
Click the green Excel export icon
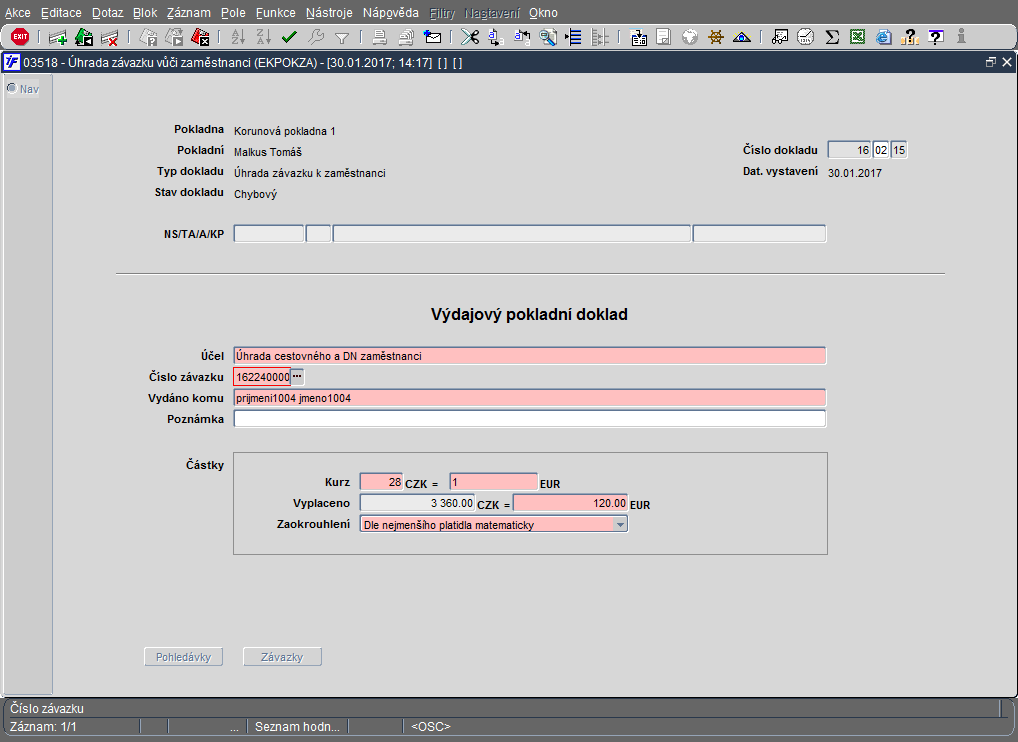coord(857,37)
